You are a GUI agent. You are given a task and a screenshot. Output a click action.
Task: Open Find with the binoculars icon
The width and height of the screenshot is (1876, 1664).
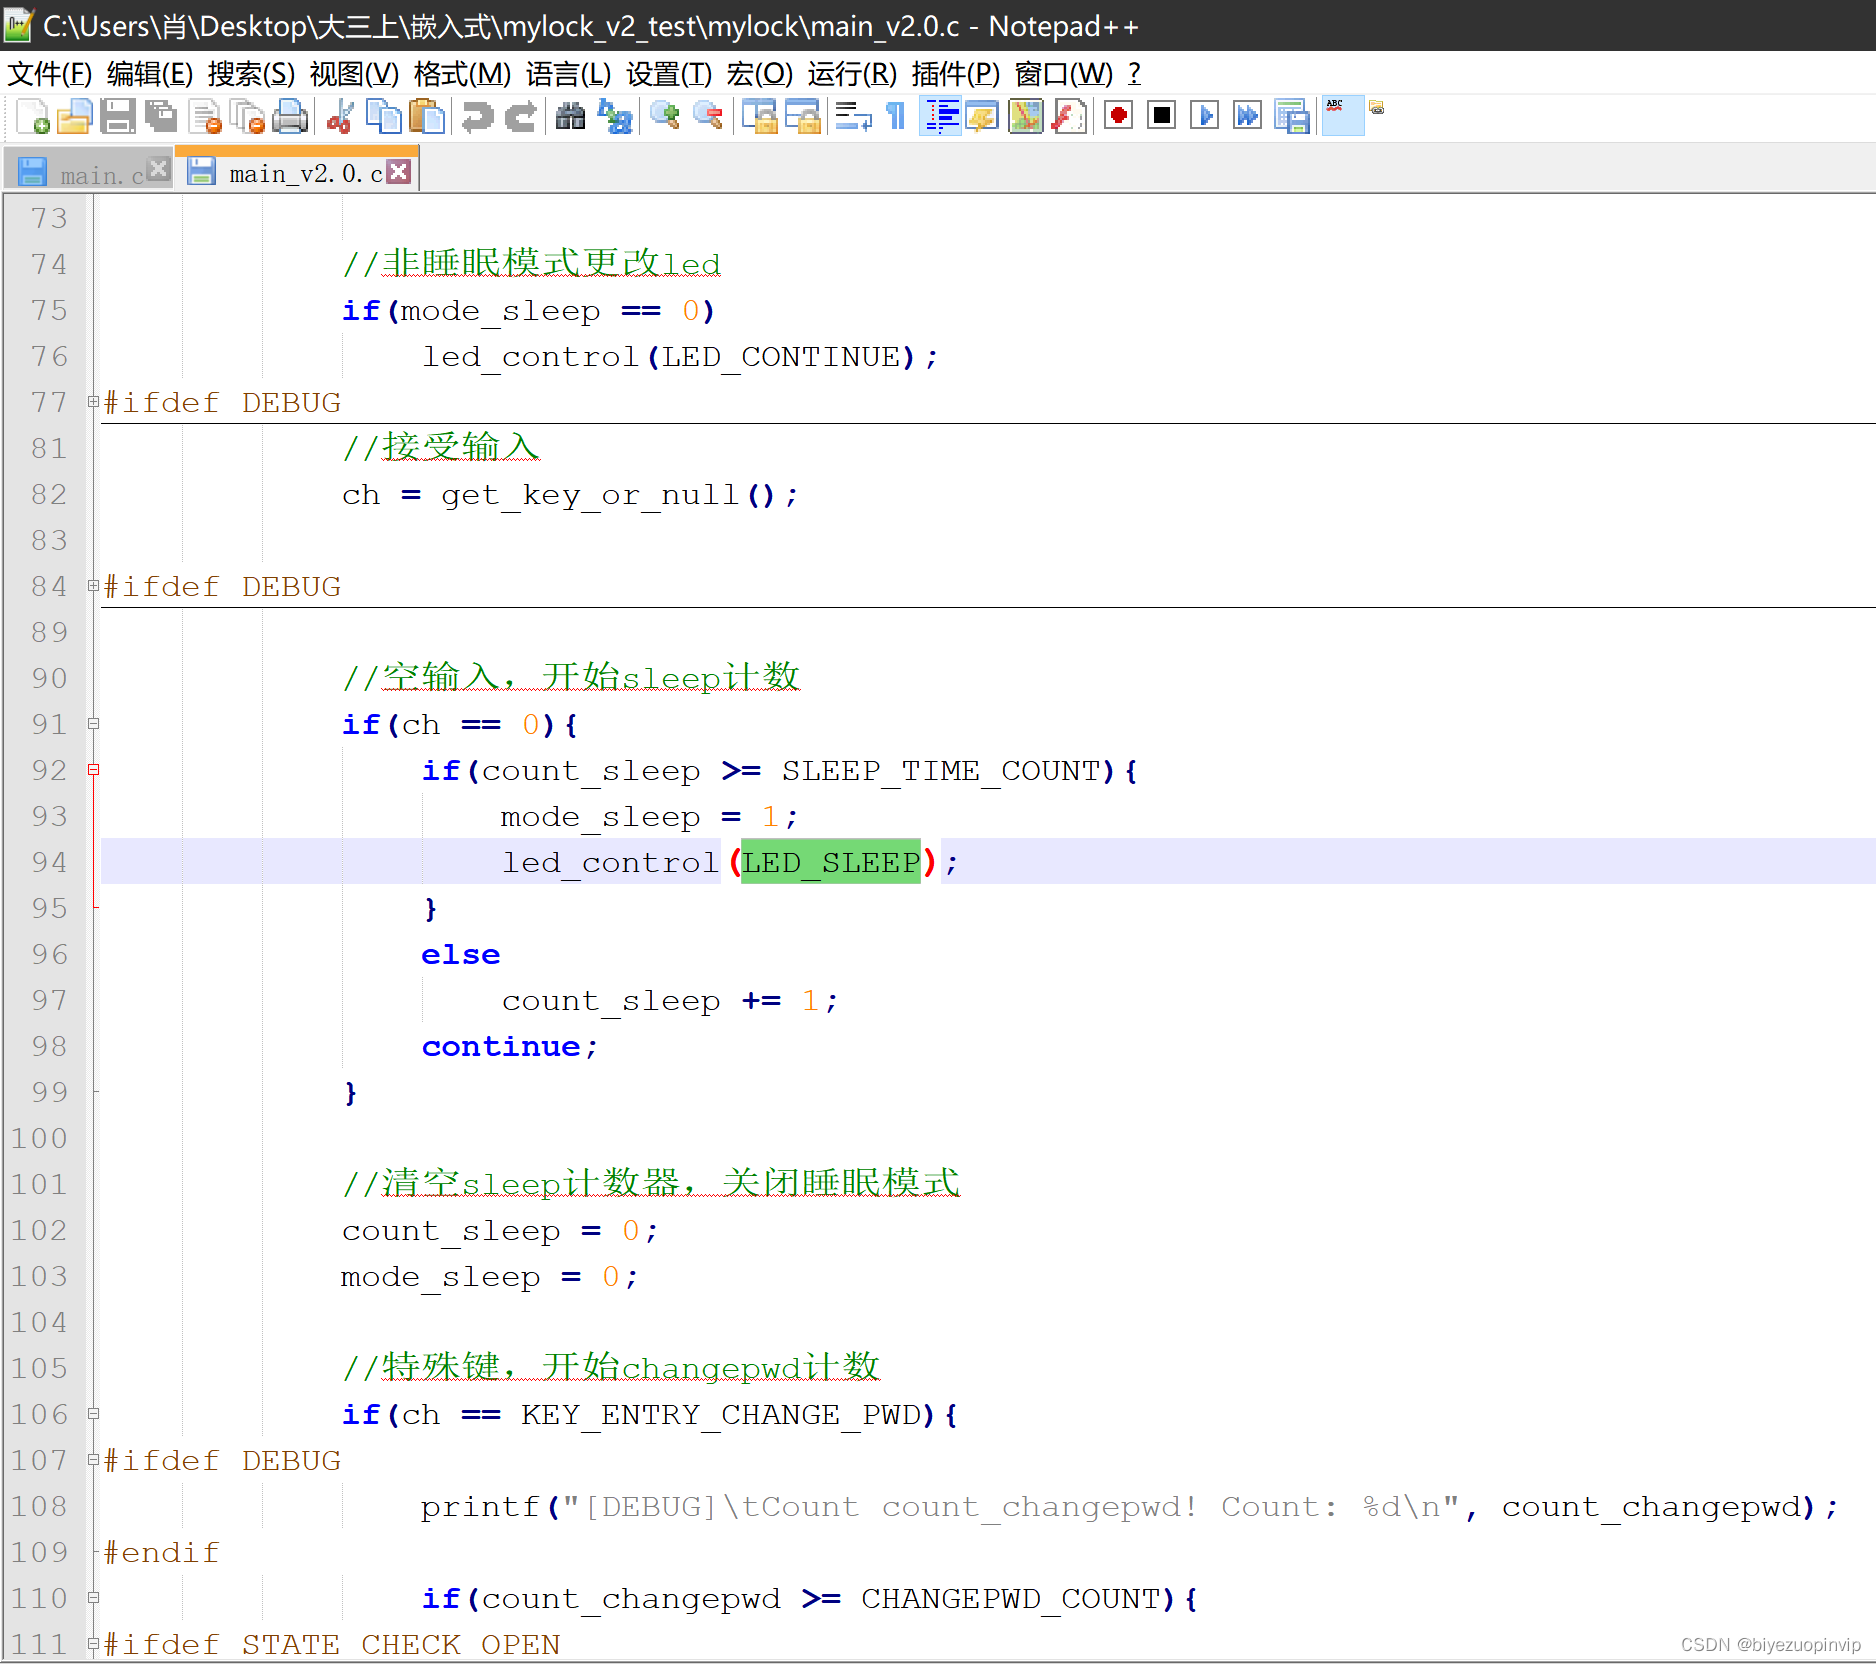570,117
